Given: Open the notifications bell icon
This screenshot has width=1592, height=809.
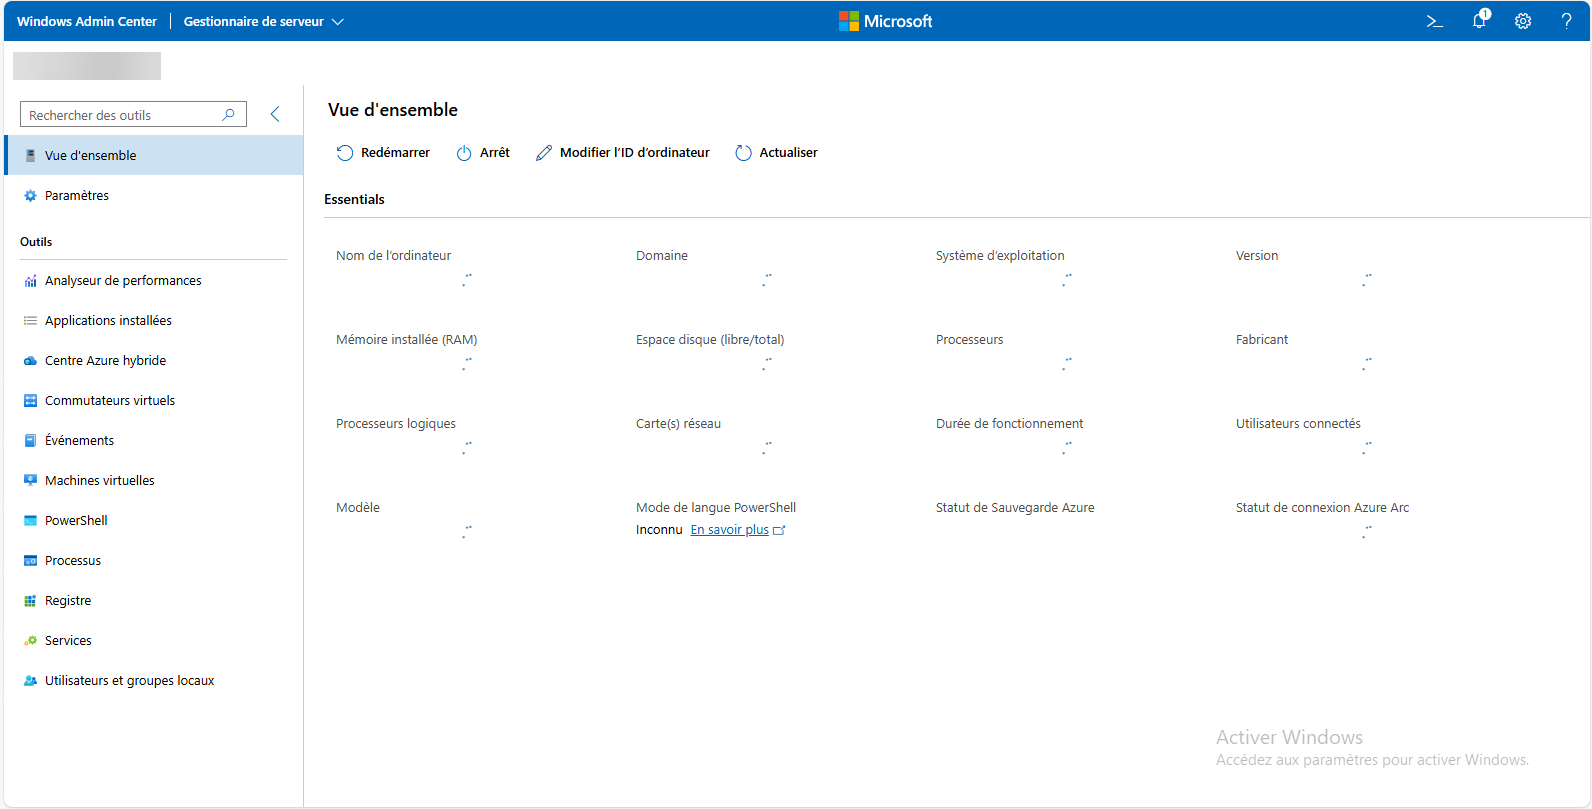Looking at the screenshot, I should click(1479, 21).
